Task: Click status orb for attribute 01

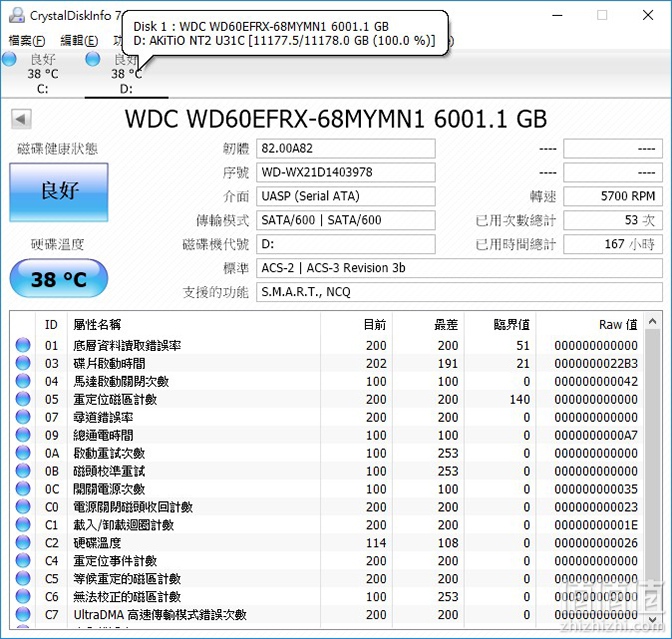Action: pyautogui.click(x=23, y=345)
